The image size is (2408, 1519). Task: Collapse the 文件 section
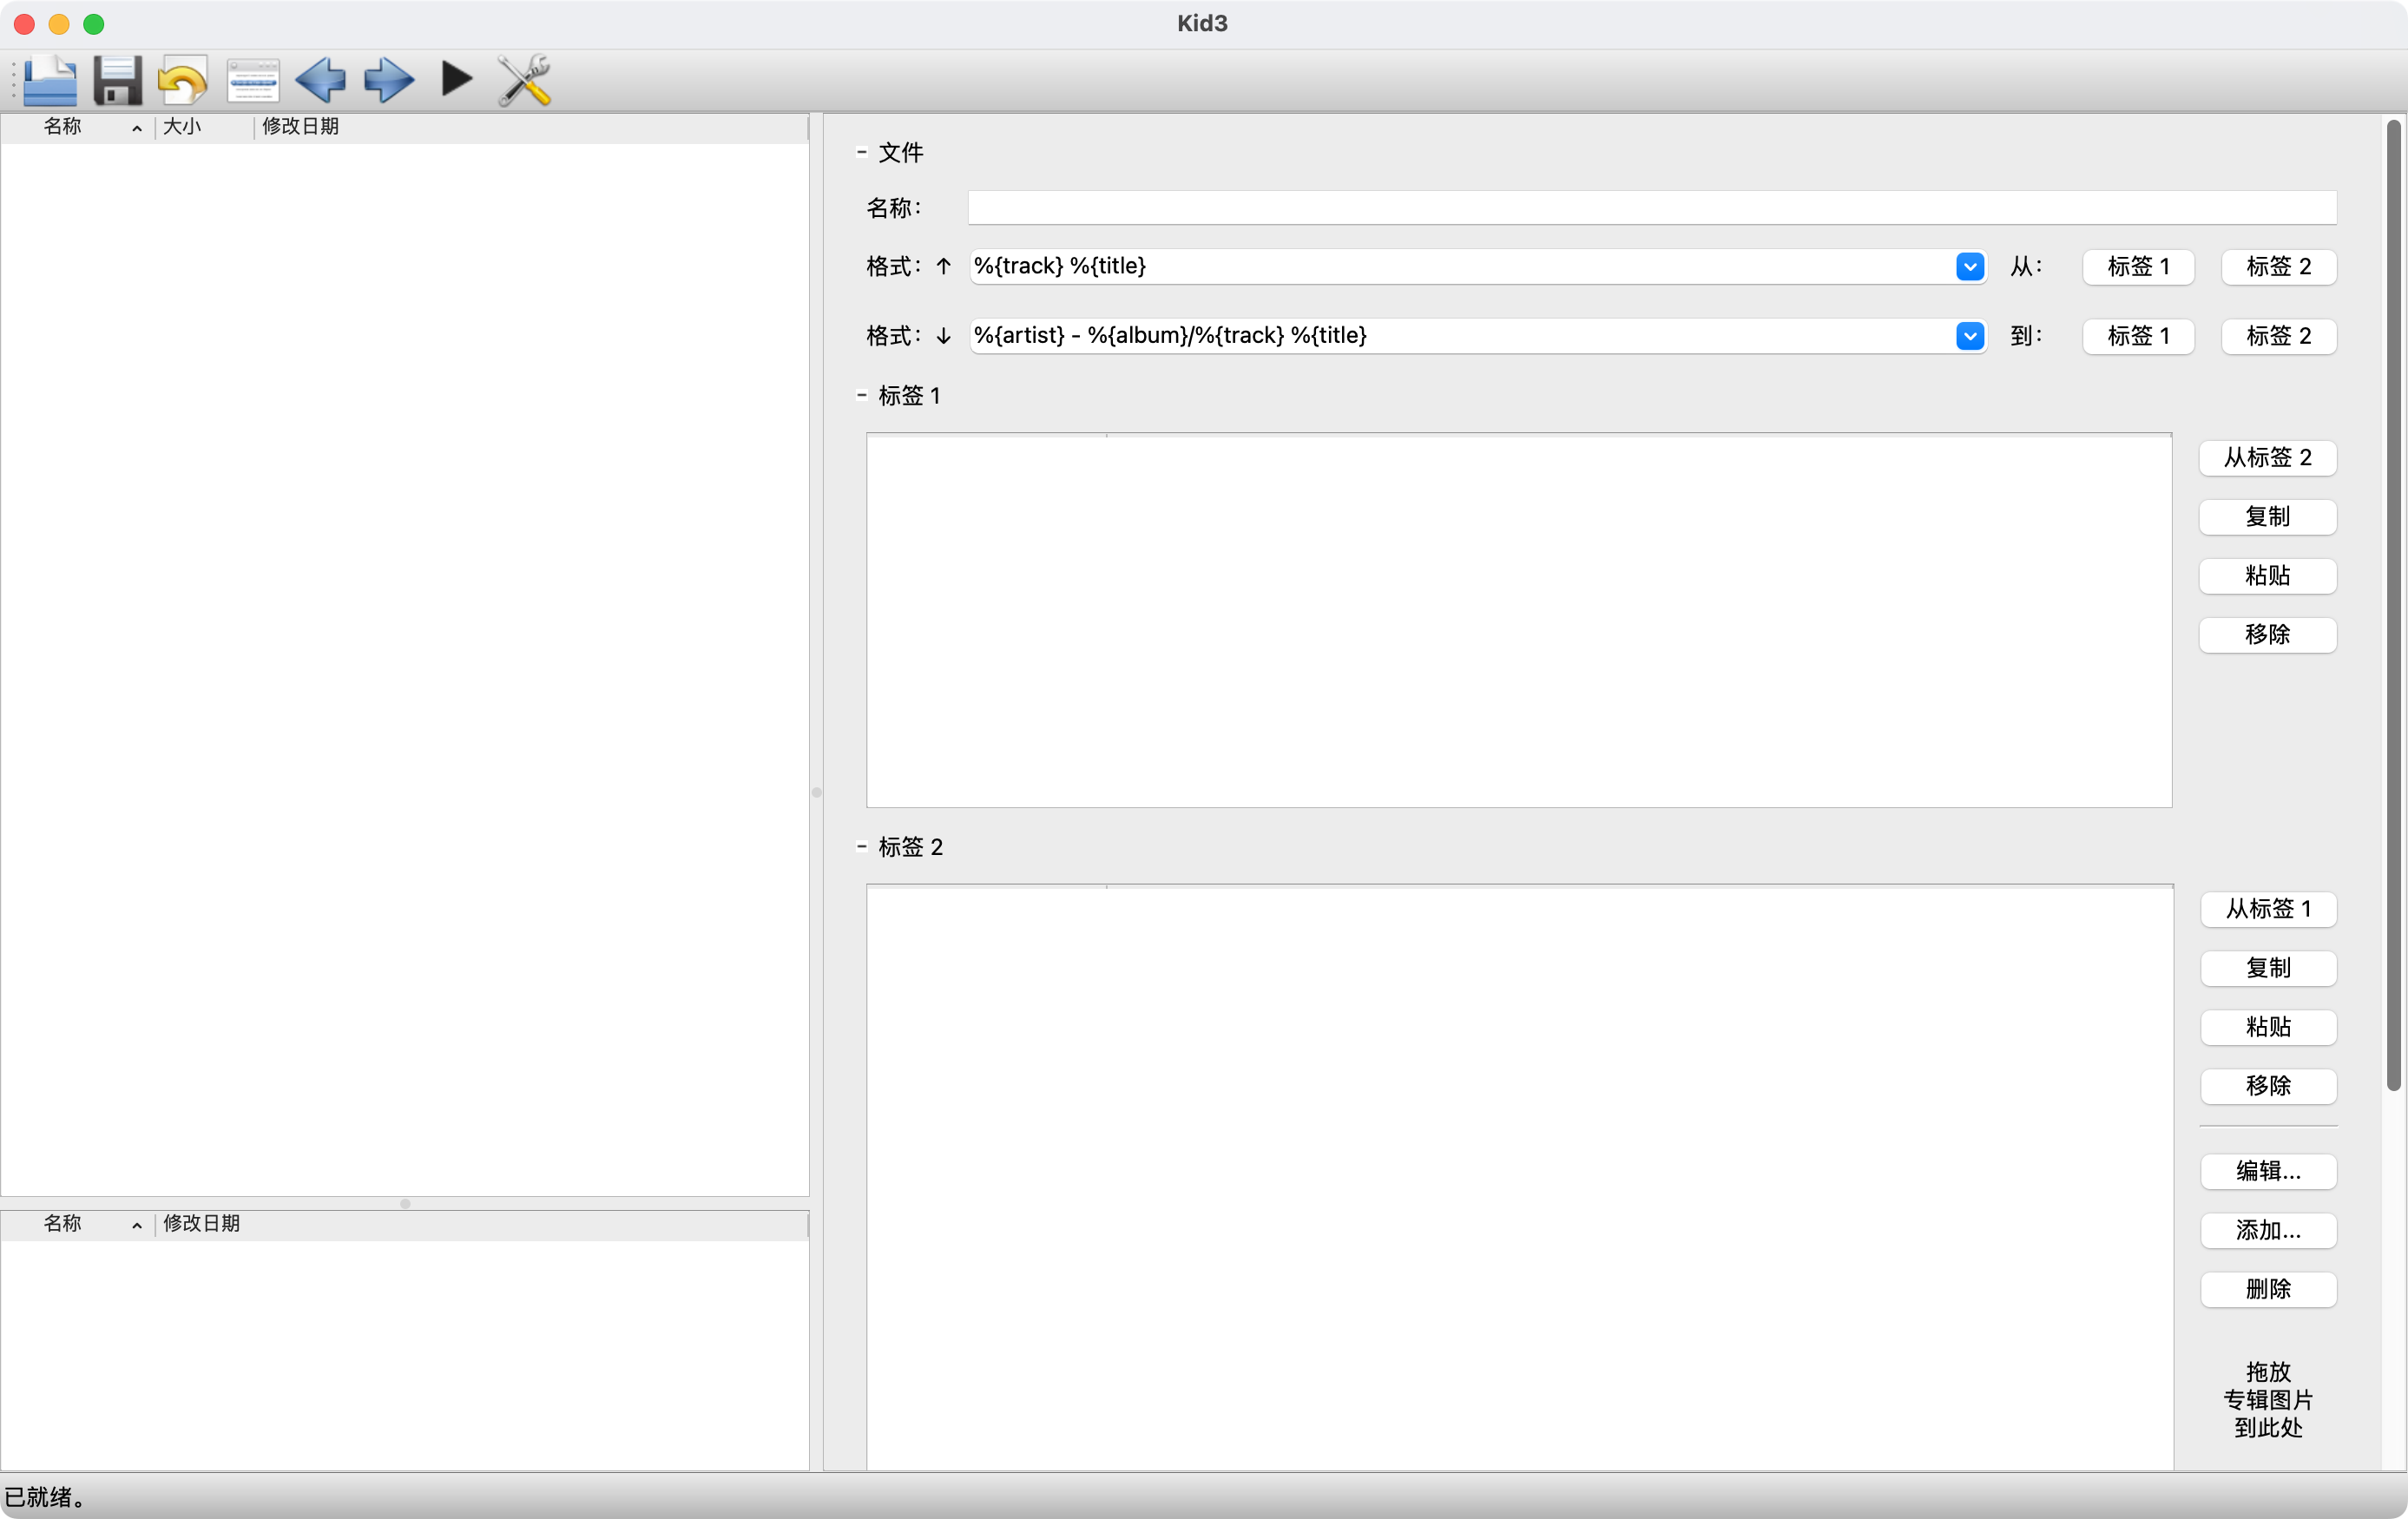[861, 152]
